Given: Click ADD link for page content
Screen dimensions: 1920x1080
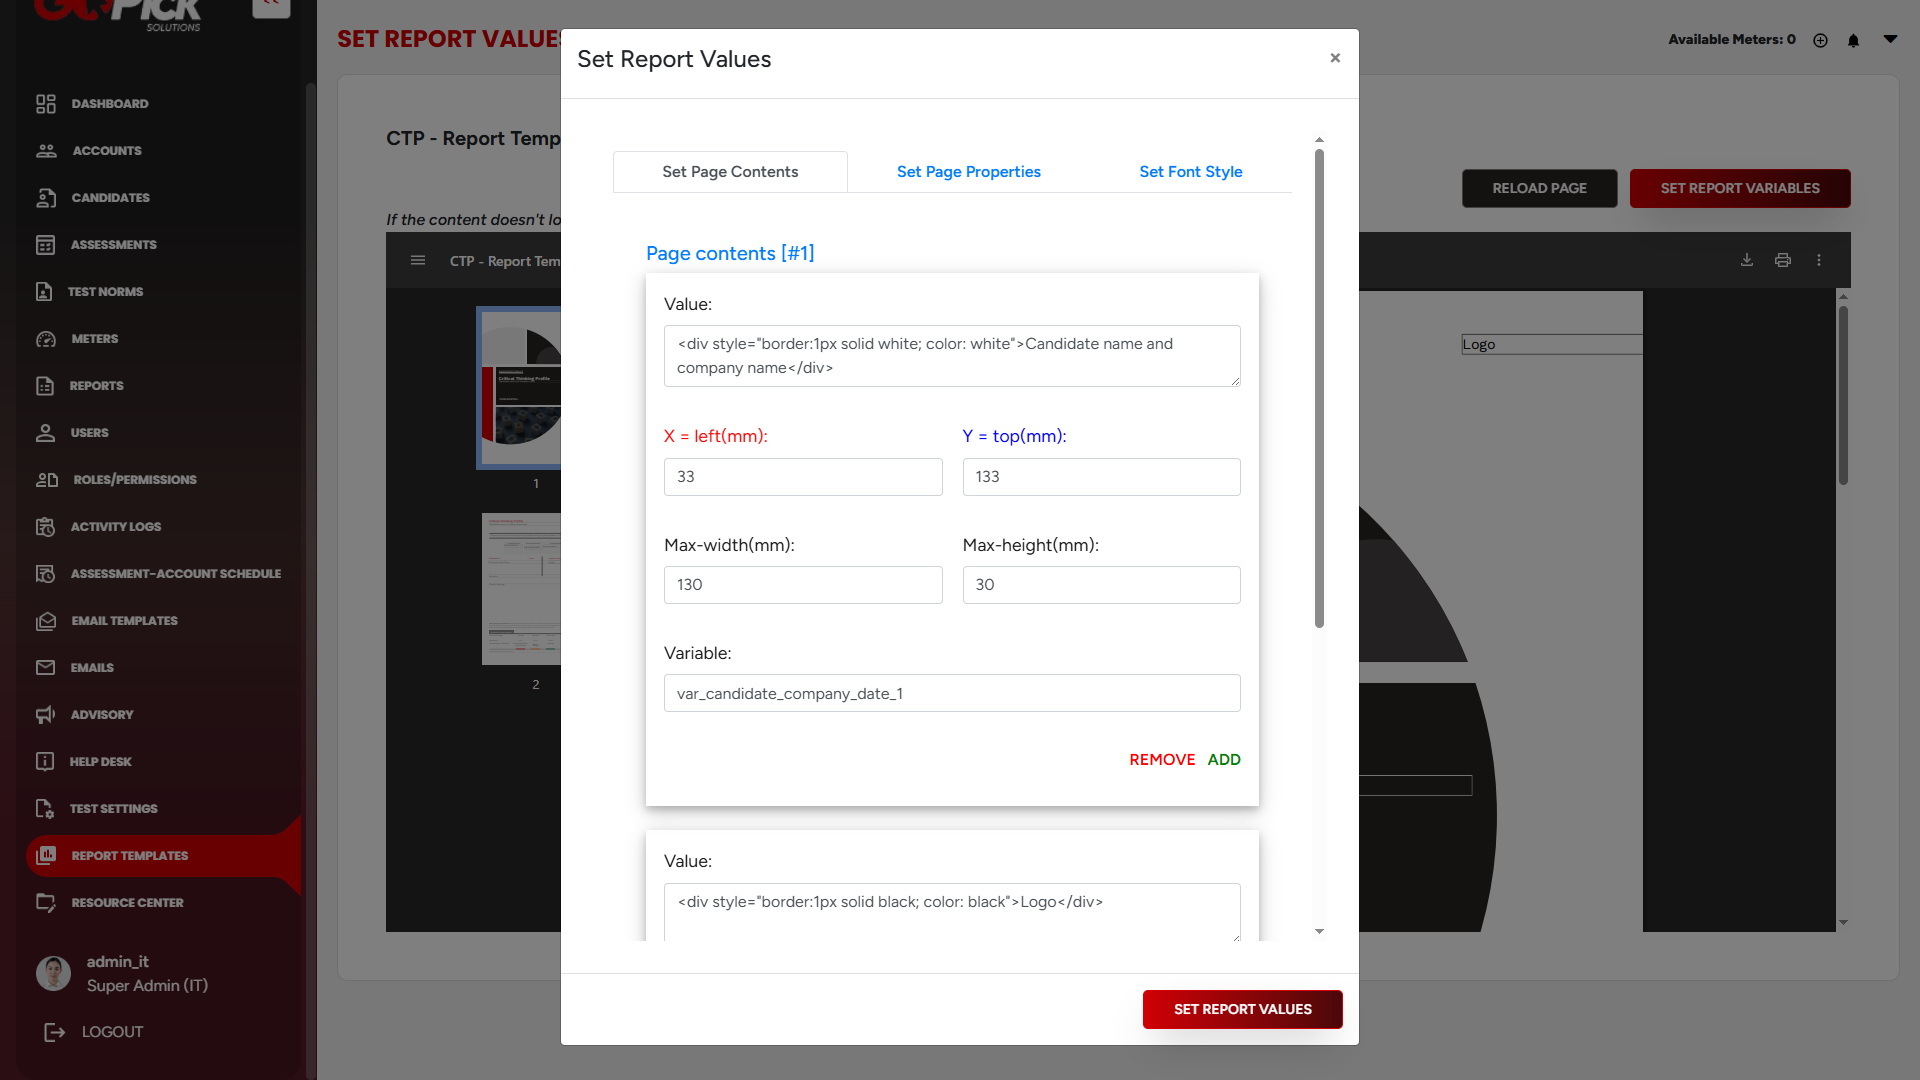Looking at the screenshot, I should 1223,760.
